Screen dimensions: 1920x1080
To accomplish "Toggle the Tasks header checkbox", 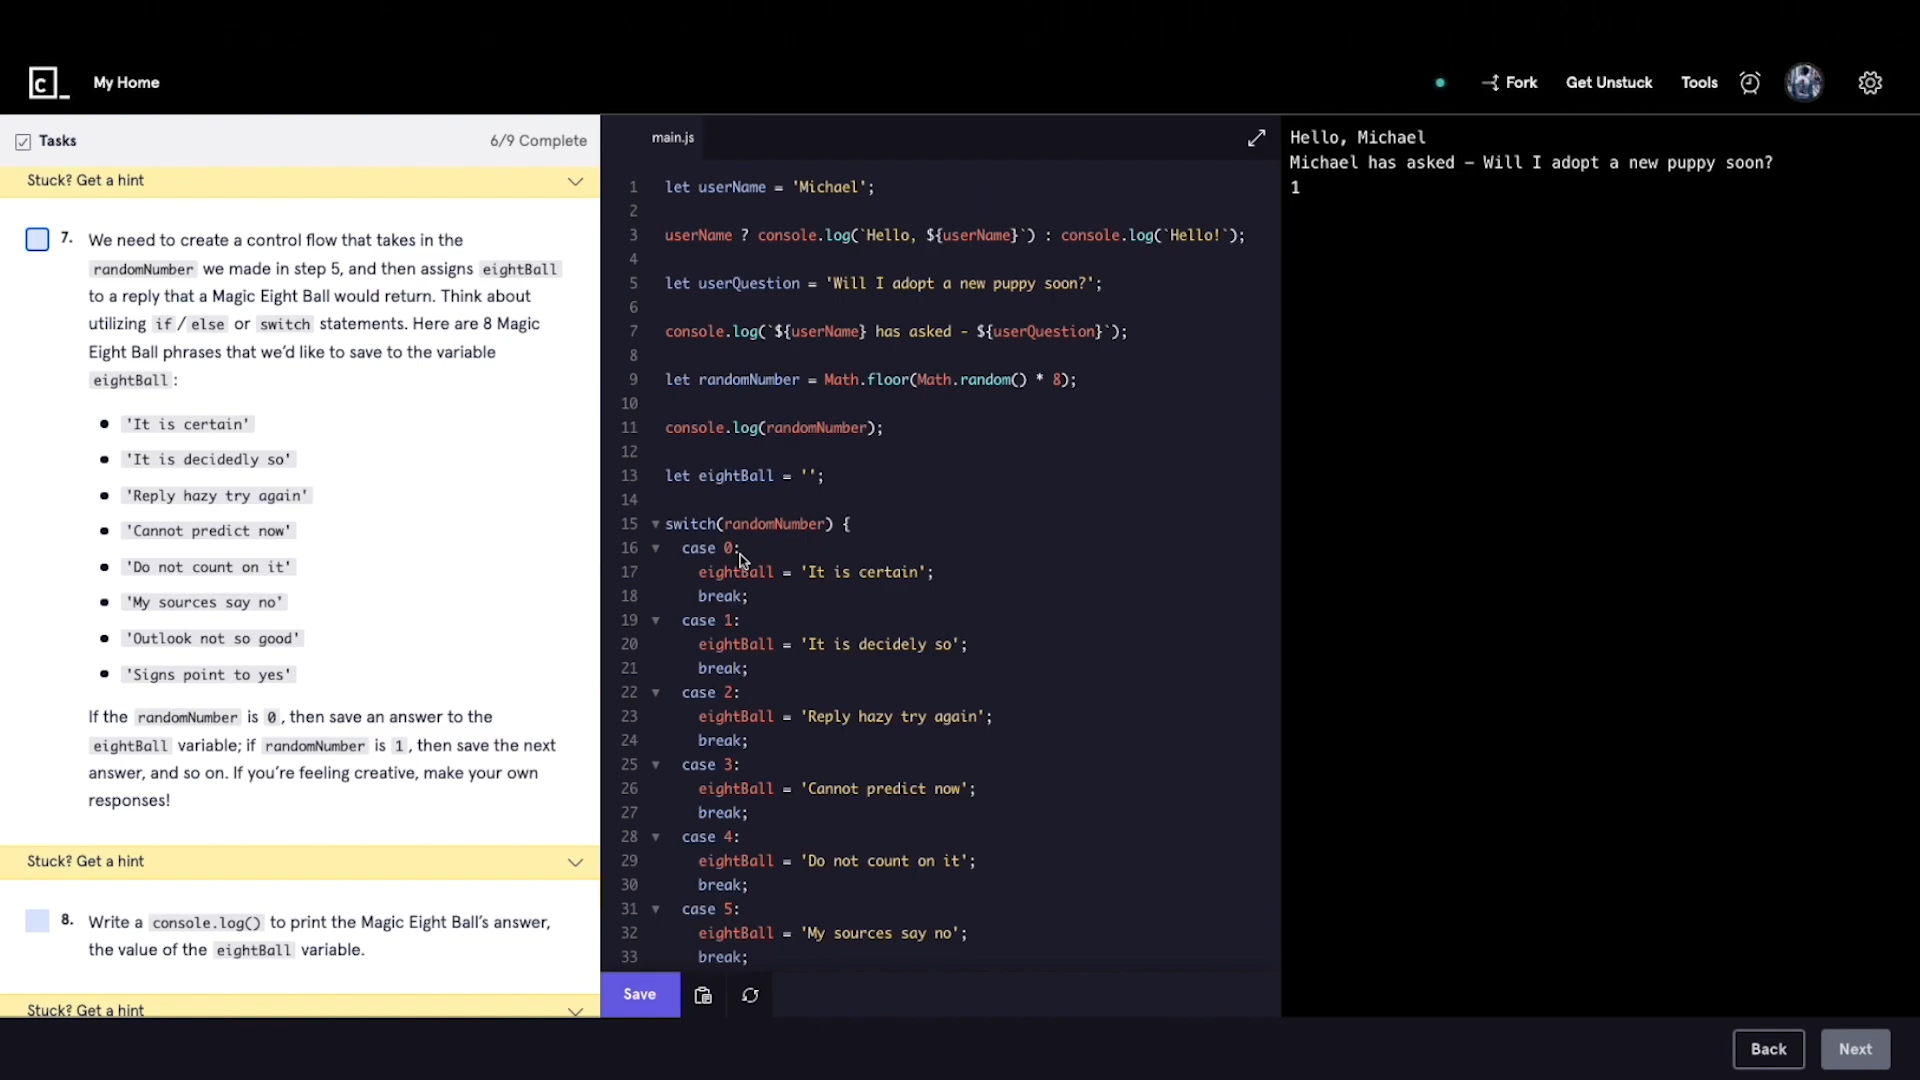I will [x=23, y=142].
